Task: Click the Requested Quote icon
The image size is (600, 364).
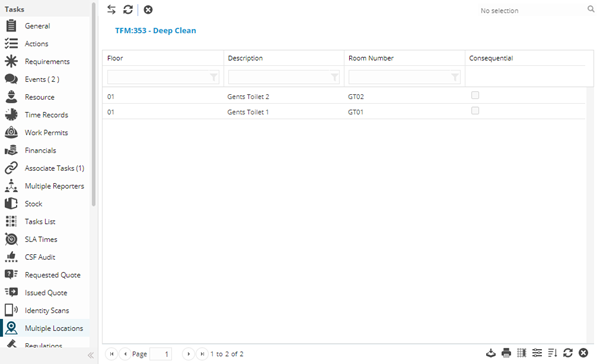Action: tap(11, 274)
